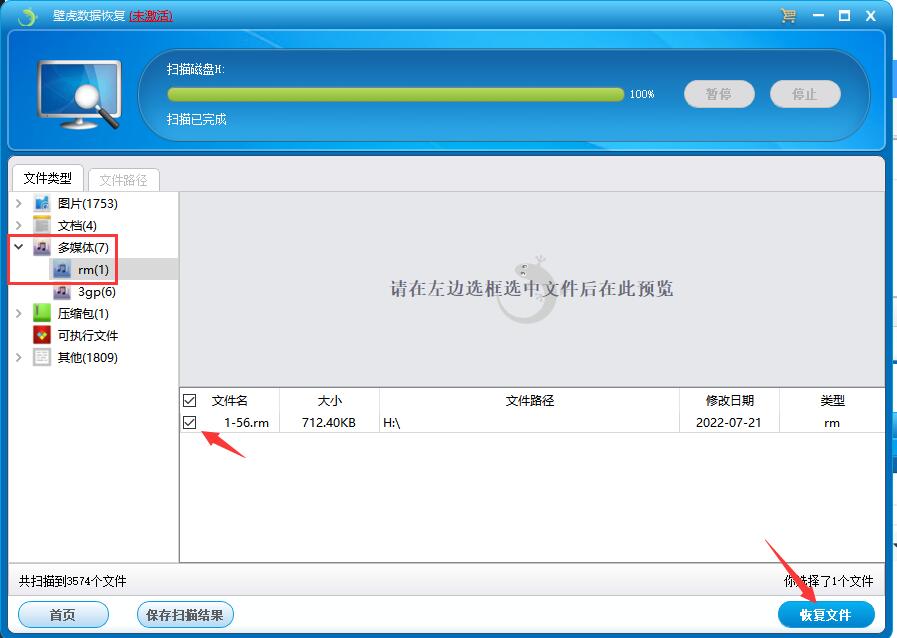Click the 文档(4) documents category icon
The height and width of the screenshot is (638, 897).
click(x=42, y=226)
